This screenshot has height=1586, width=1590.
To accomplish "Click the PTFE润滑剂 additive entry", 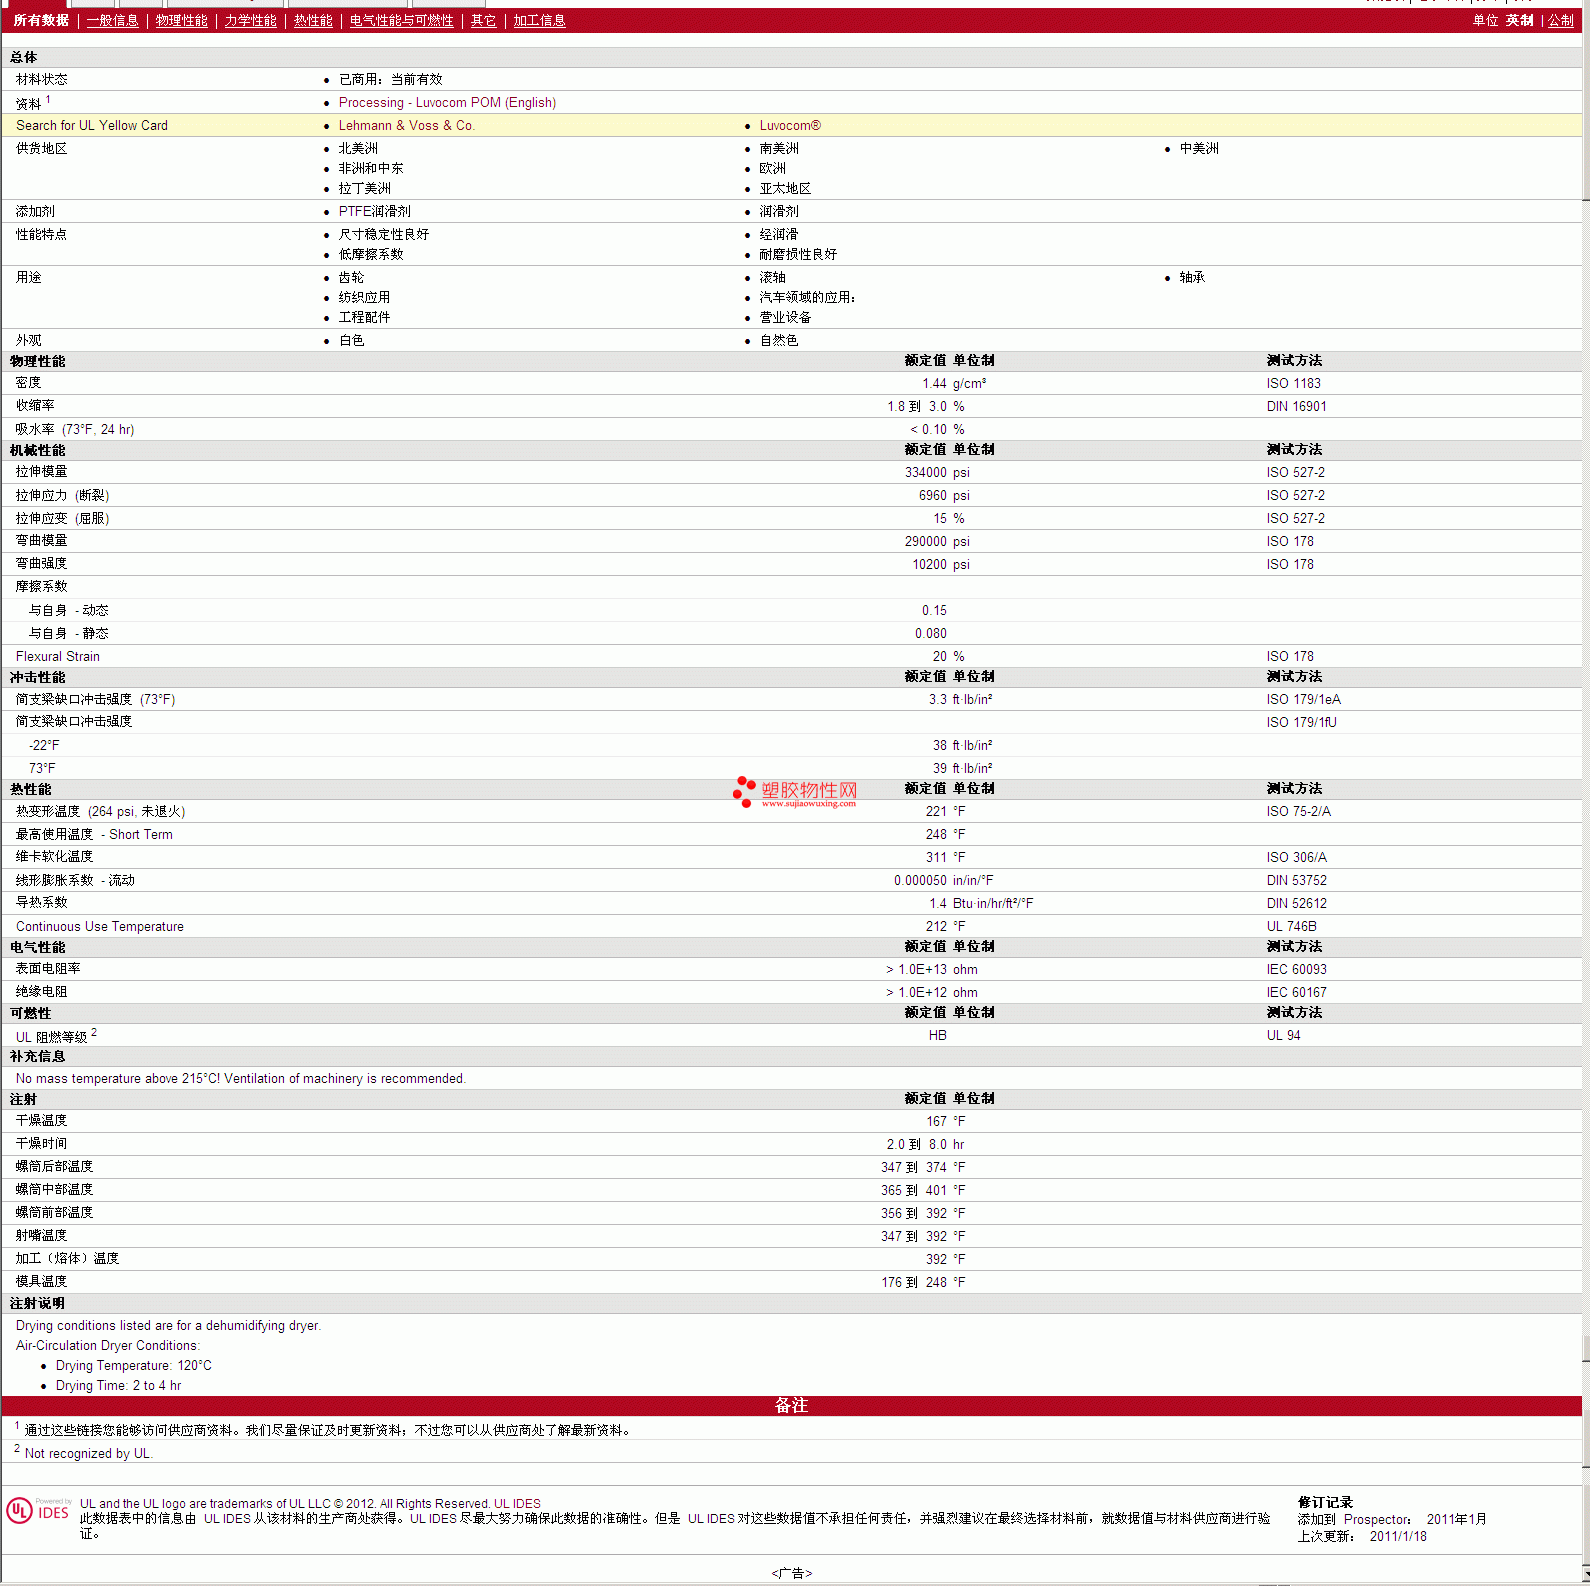I will click(x=374, y=212).
